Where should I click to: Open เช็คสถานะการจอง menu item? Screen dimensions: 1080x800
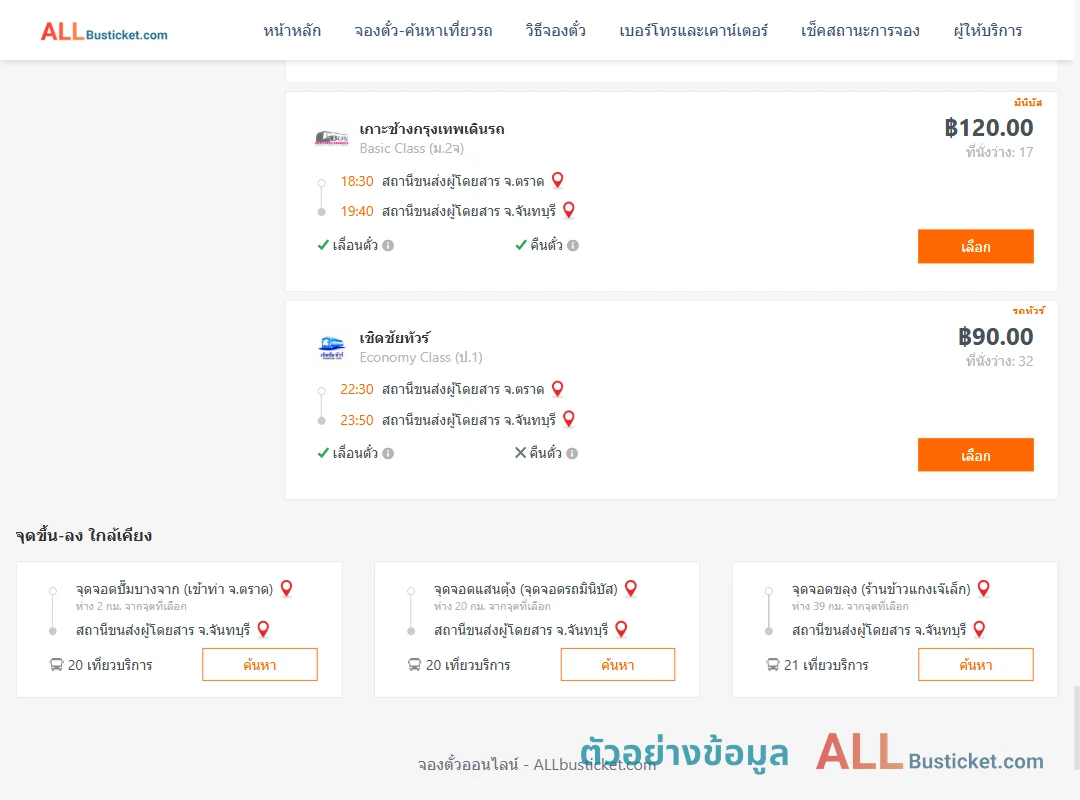pyautogui.click(x=860, y=31)
